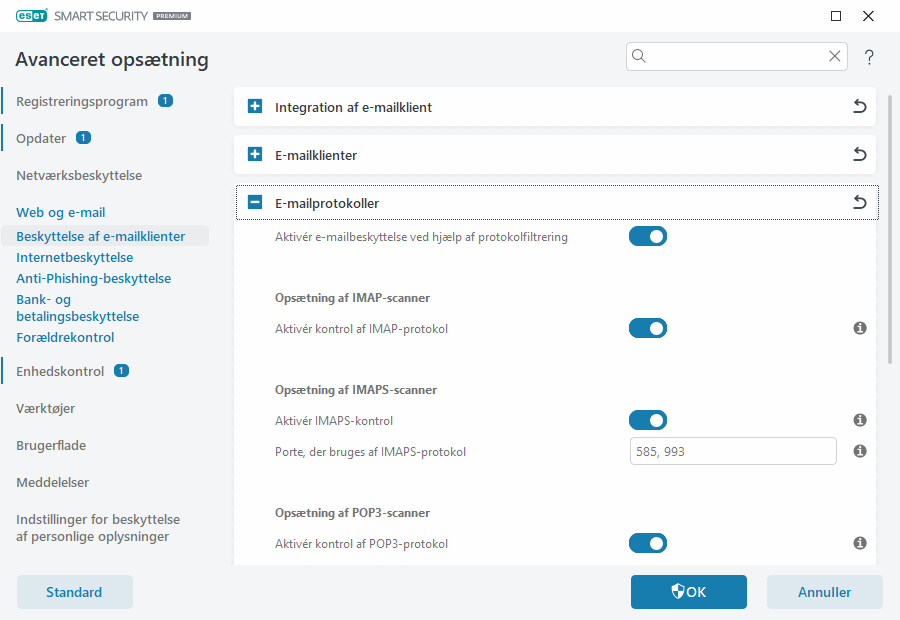Select the IMAPS ports input field

732,451
